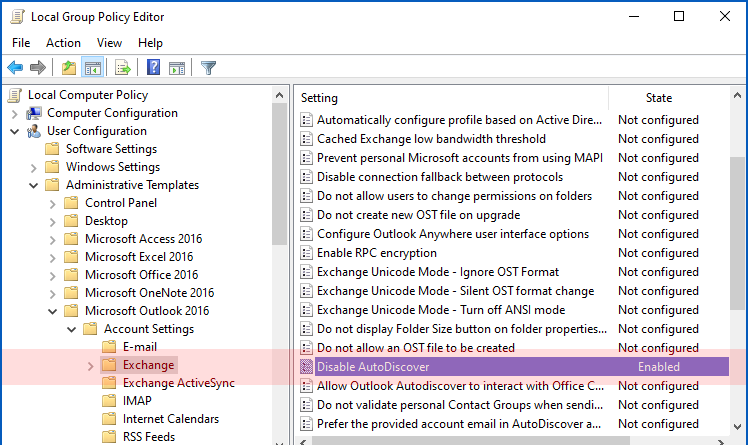Select Prefer the provided account email in AutoDiscover
748x445 pixels.
pyautogui.click(x=458, y=424)
